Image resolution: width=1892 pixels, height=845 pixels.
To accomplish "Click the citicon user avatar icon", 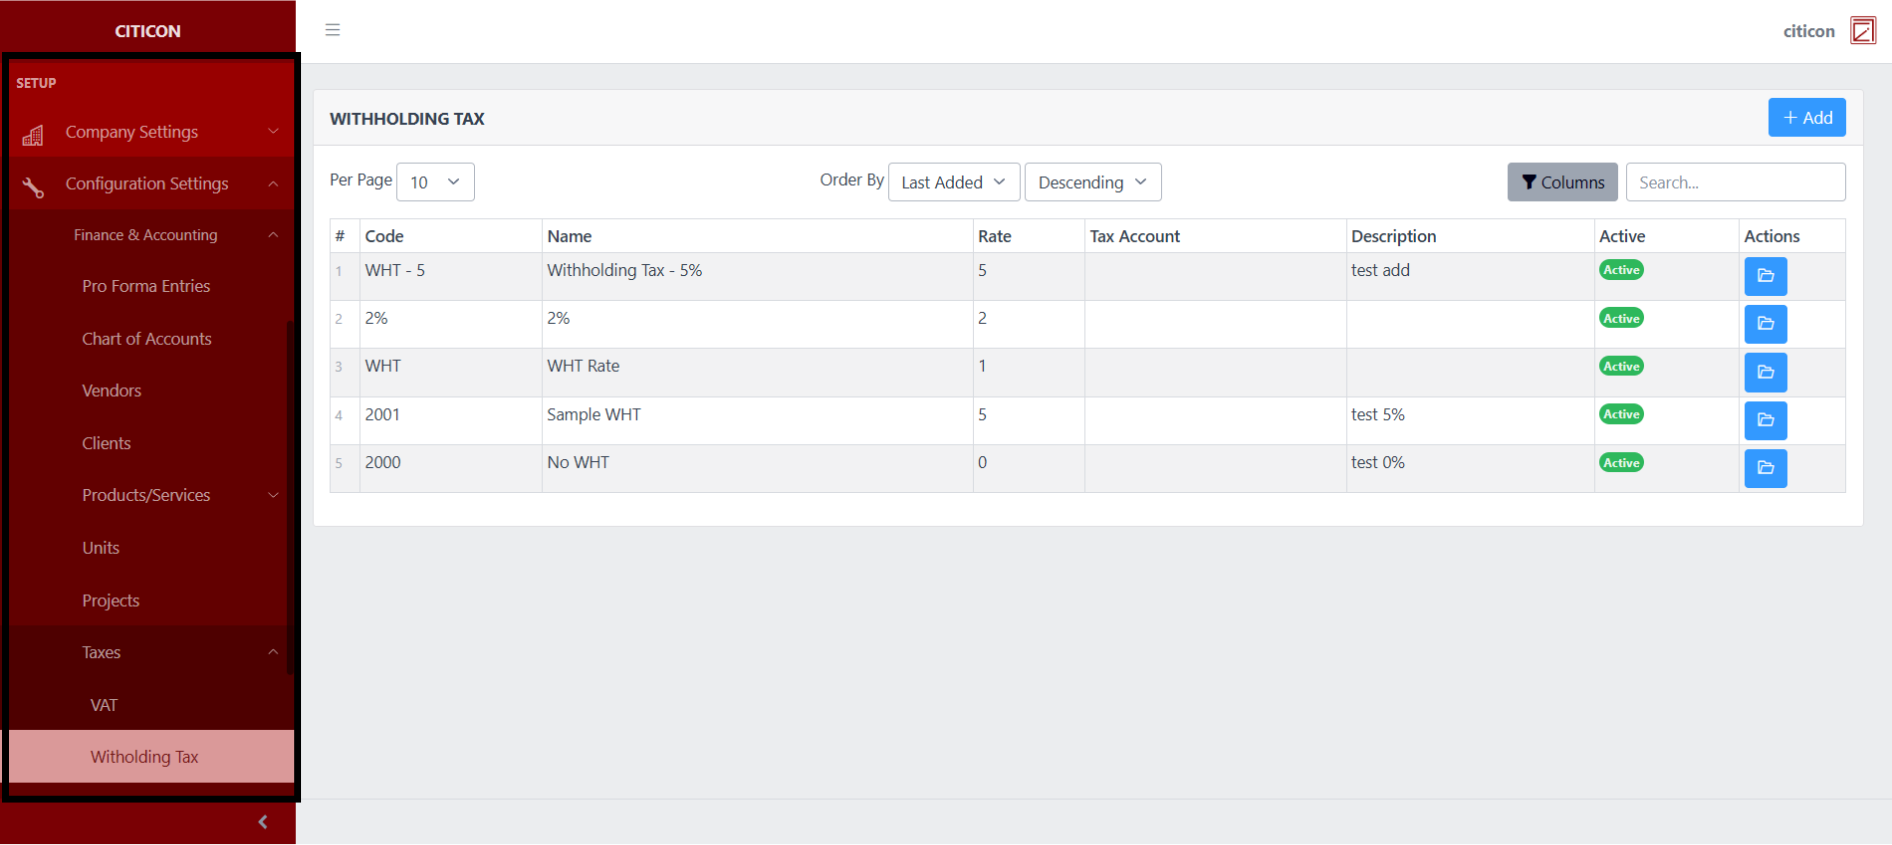I will [x=1863, y=31].
